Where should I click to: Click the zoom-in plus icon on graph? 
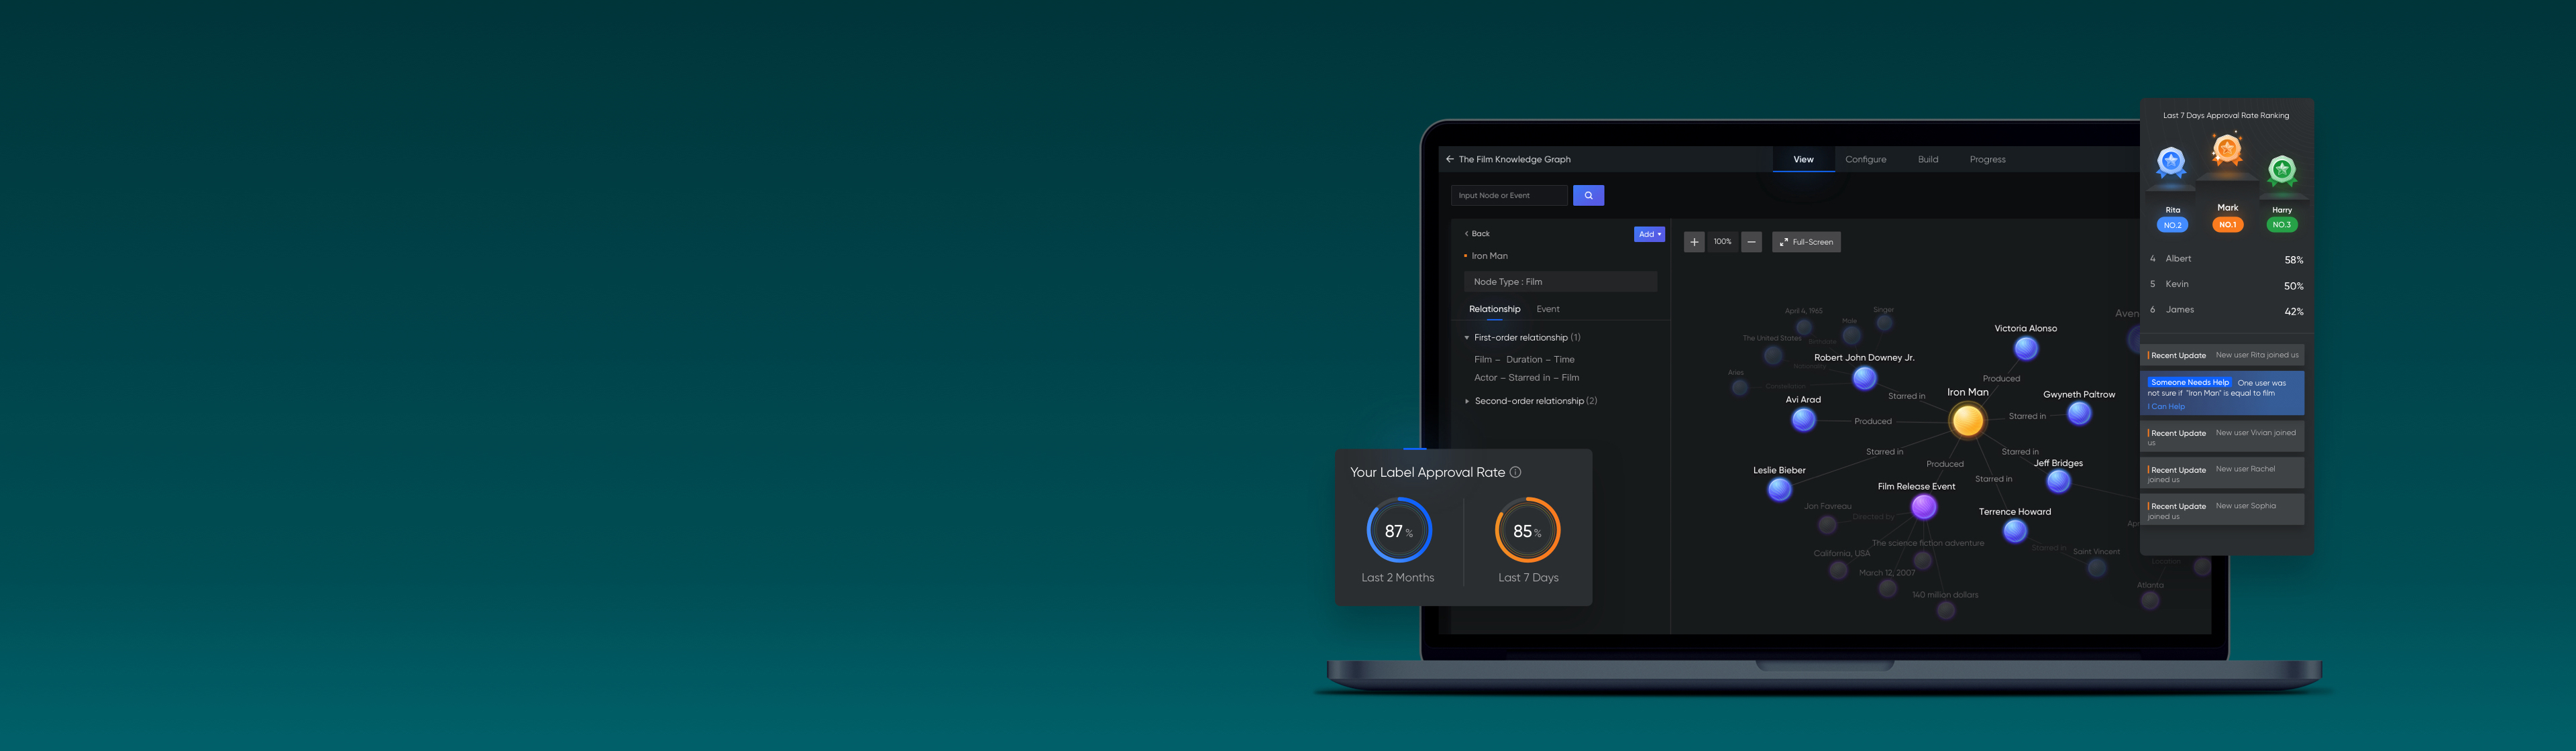[x=1694, y=241]
